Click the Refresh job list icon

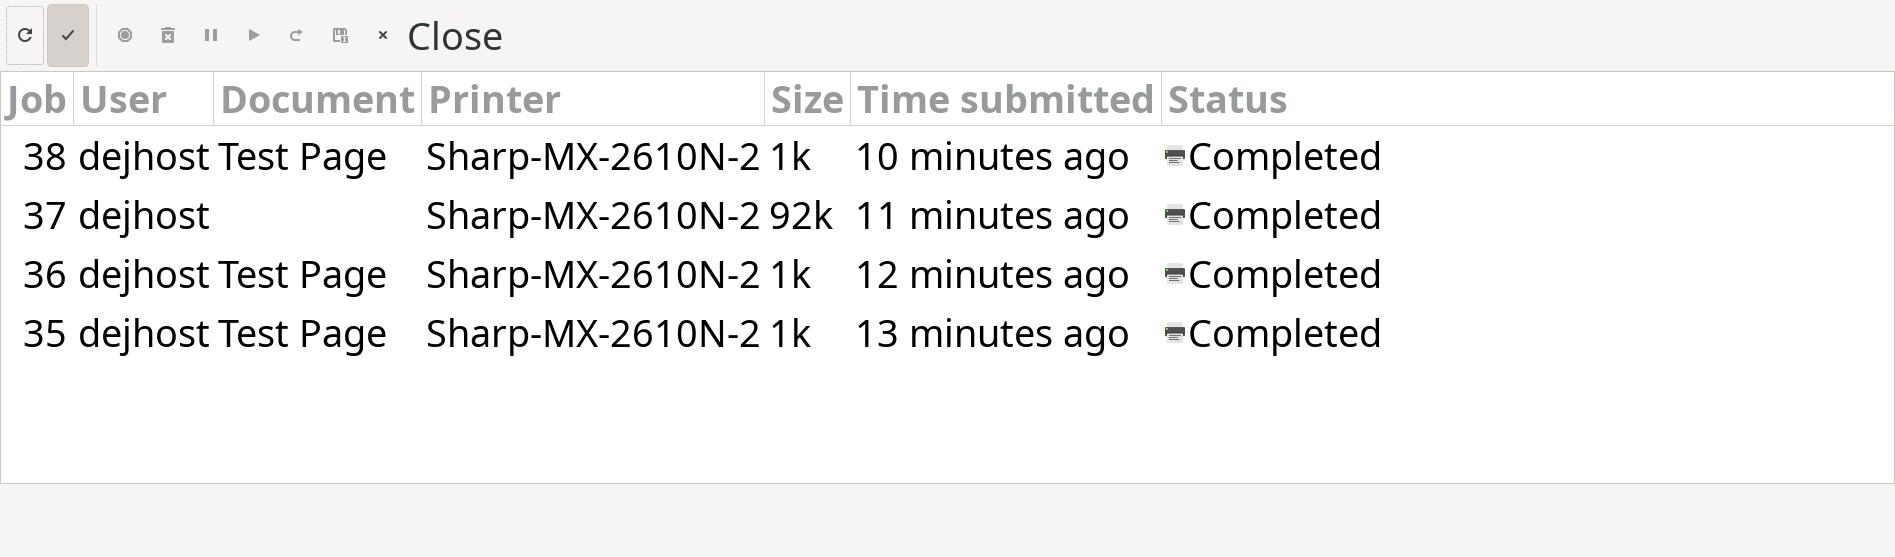coord(25,35)
